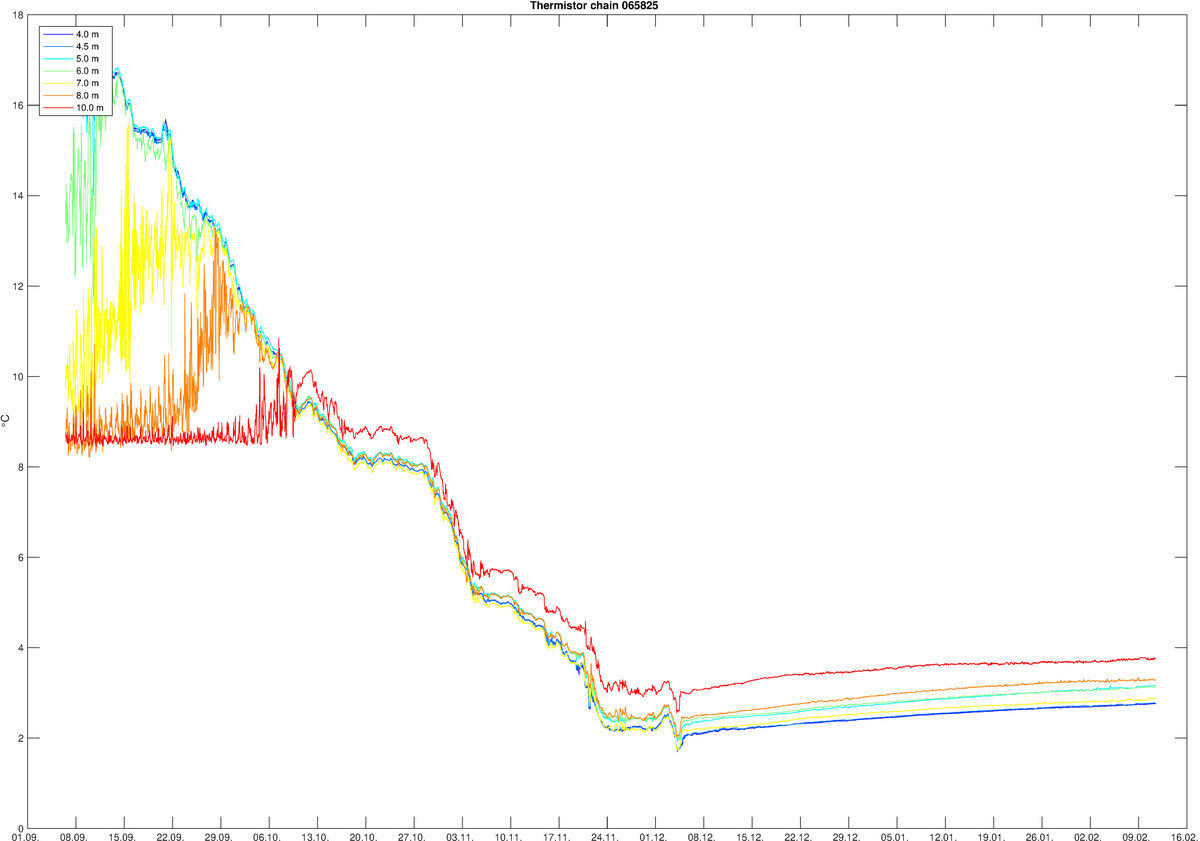Screen dimensions: 1200x841
Task: Click the y-axis tick label "4"
Action: (x=20, y=648)
